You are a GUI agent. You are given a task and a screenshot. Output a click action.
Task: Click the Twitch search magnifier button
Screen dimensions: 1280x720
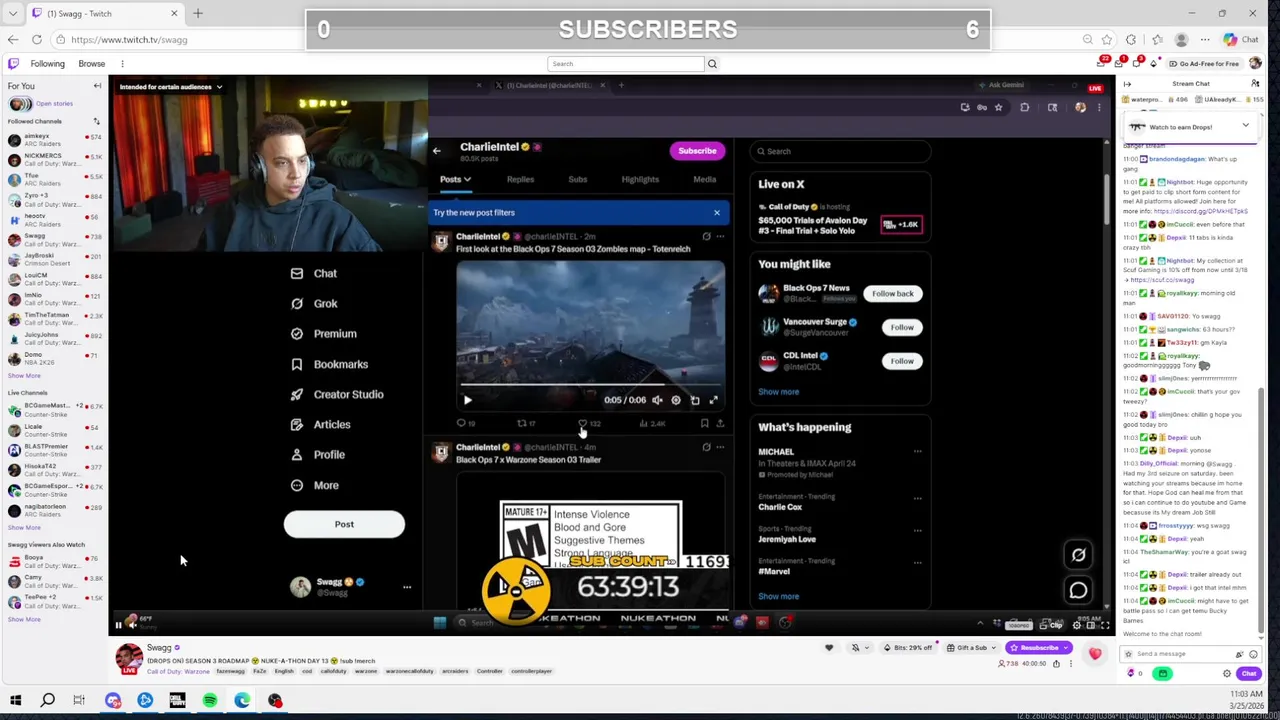712,64
